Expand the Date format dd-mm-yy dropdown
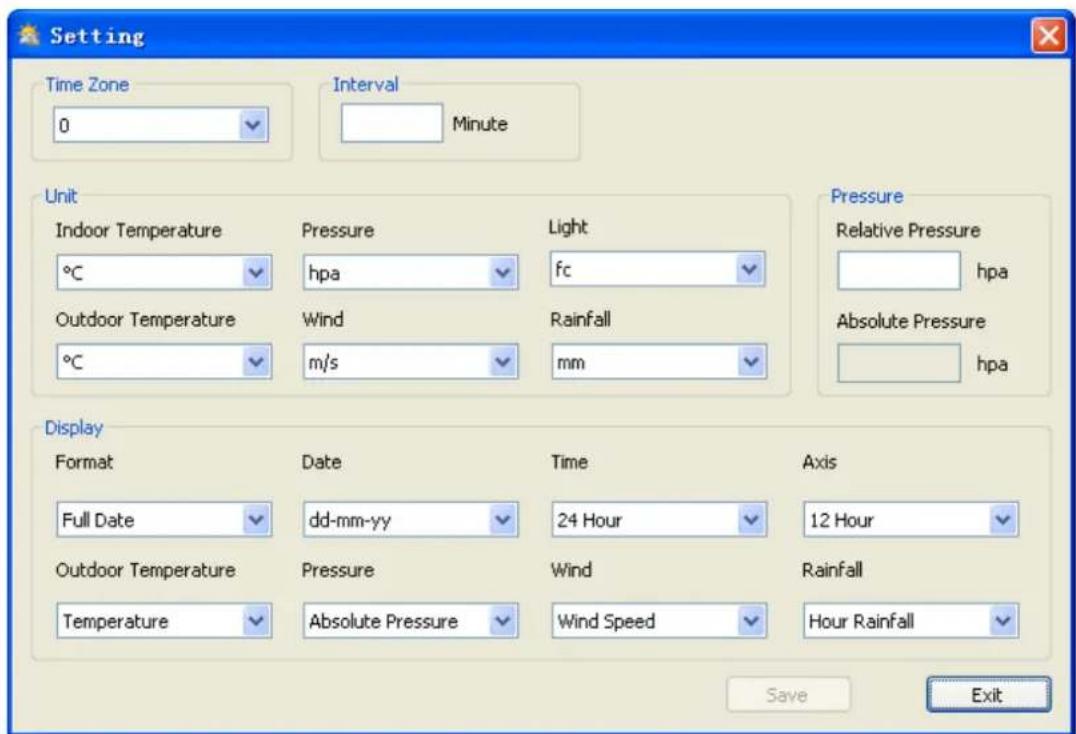Viewport: 1076px width, 734px height. click(505, 519)
